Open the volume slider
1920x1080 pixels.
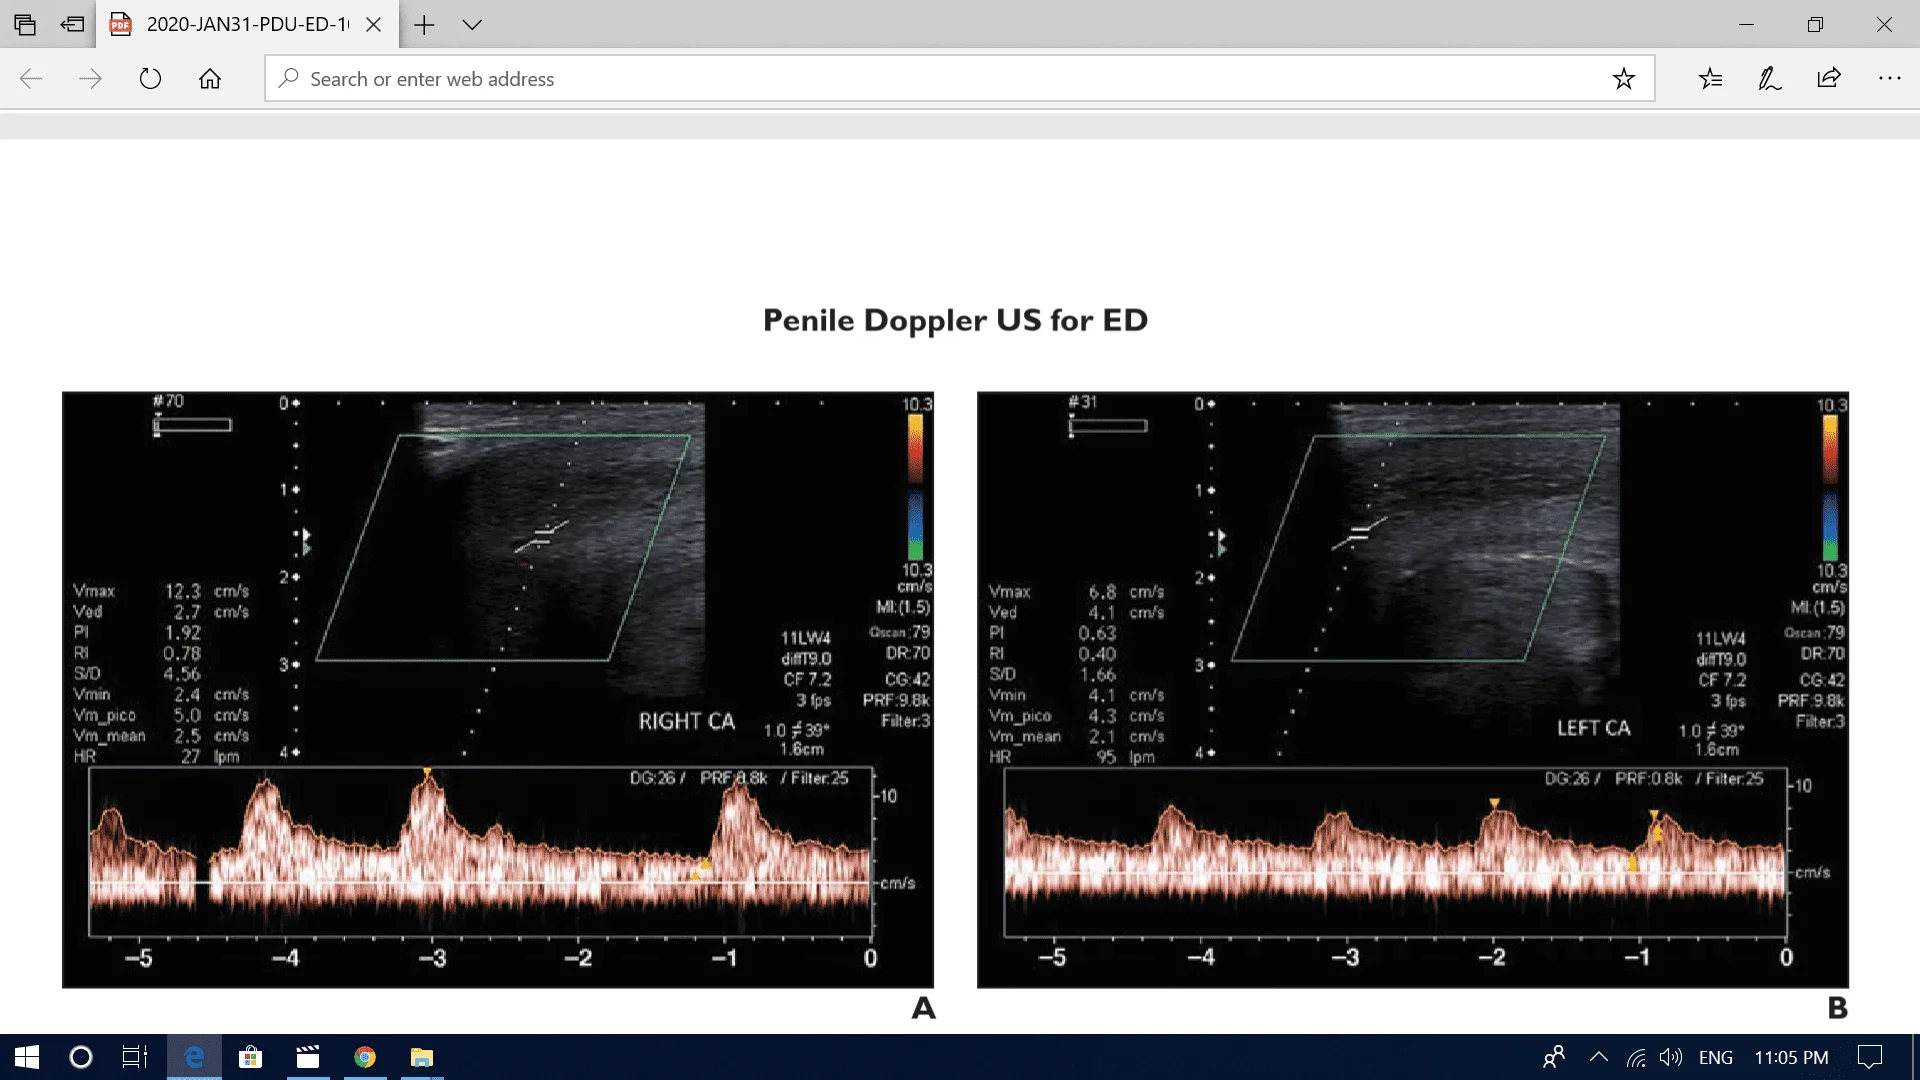pyautogui.click(x=1670, y=1057)
